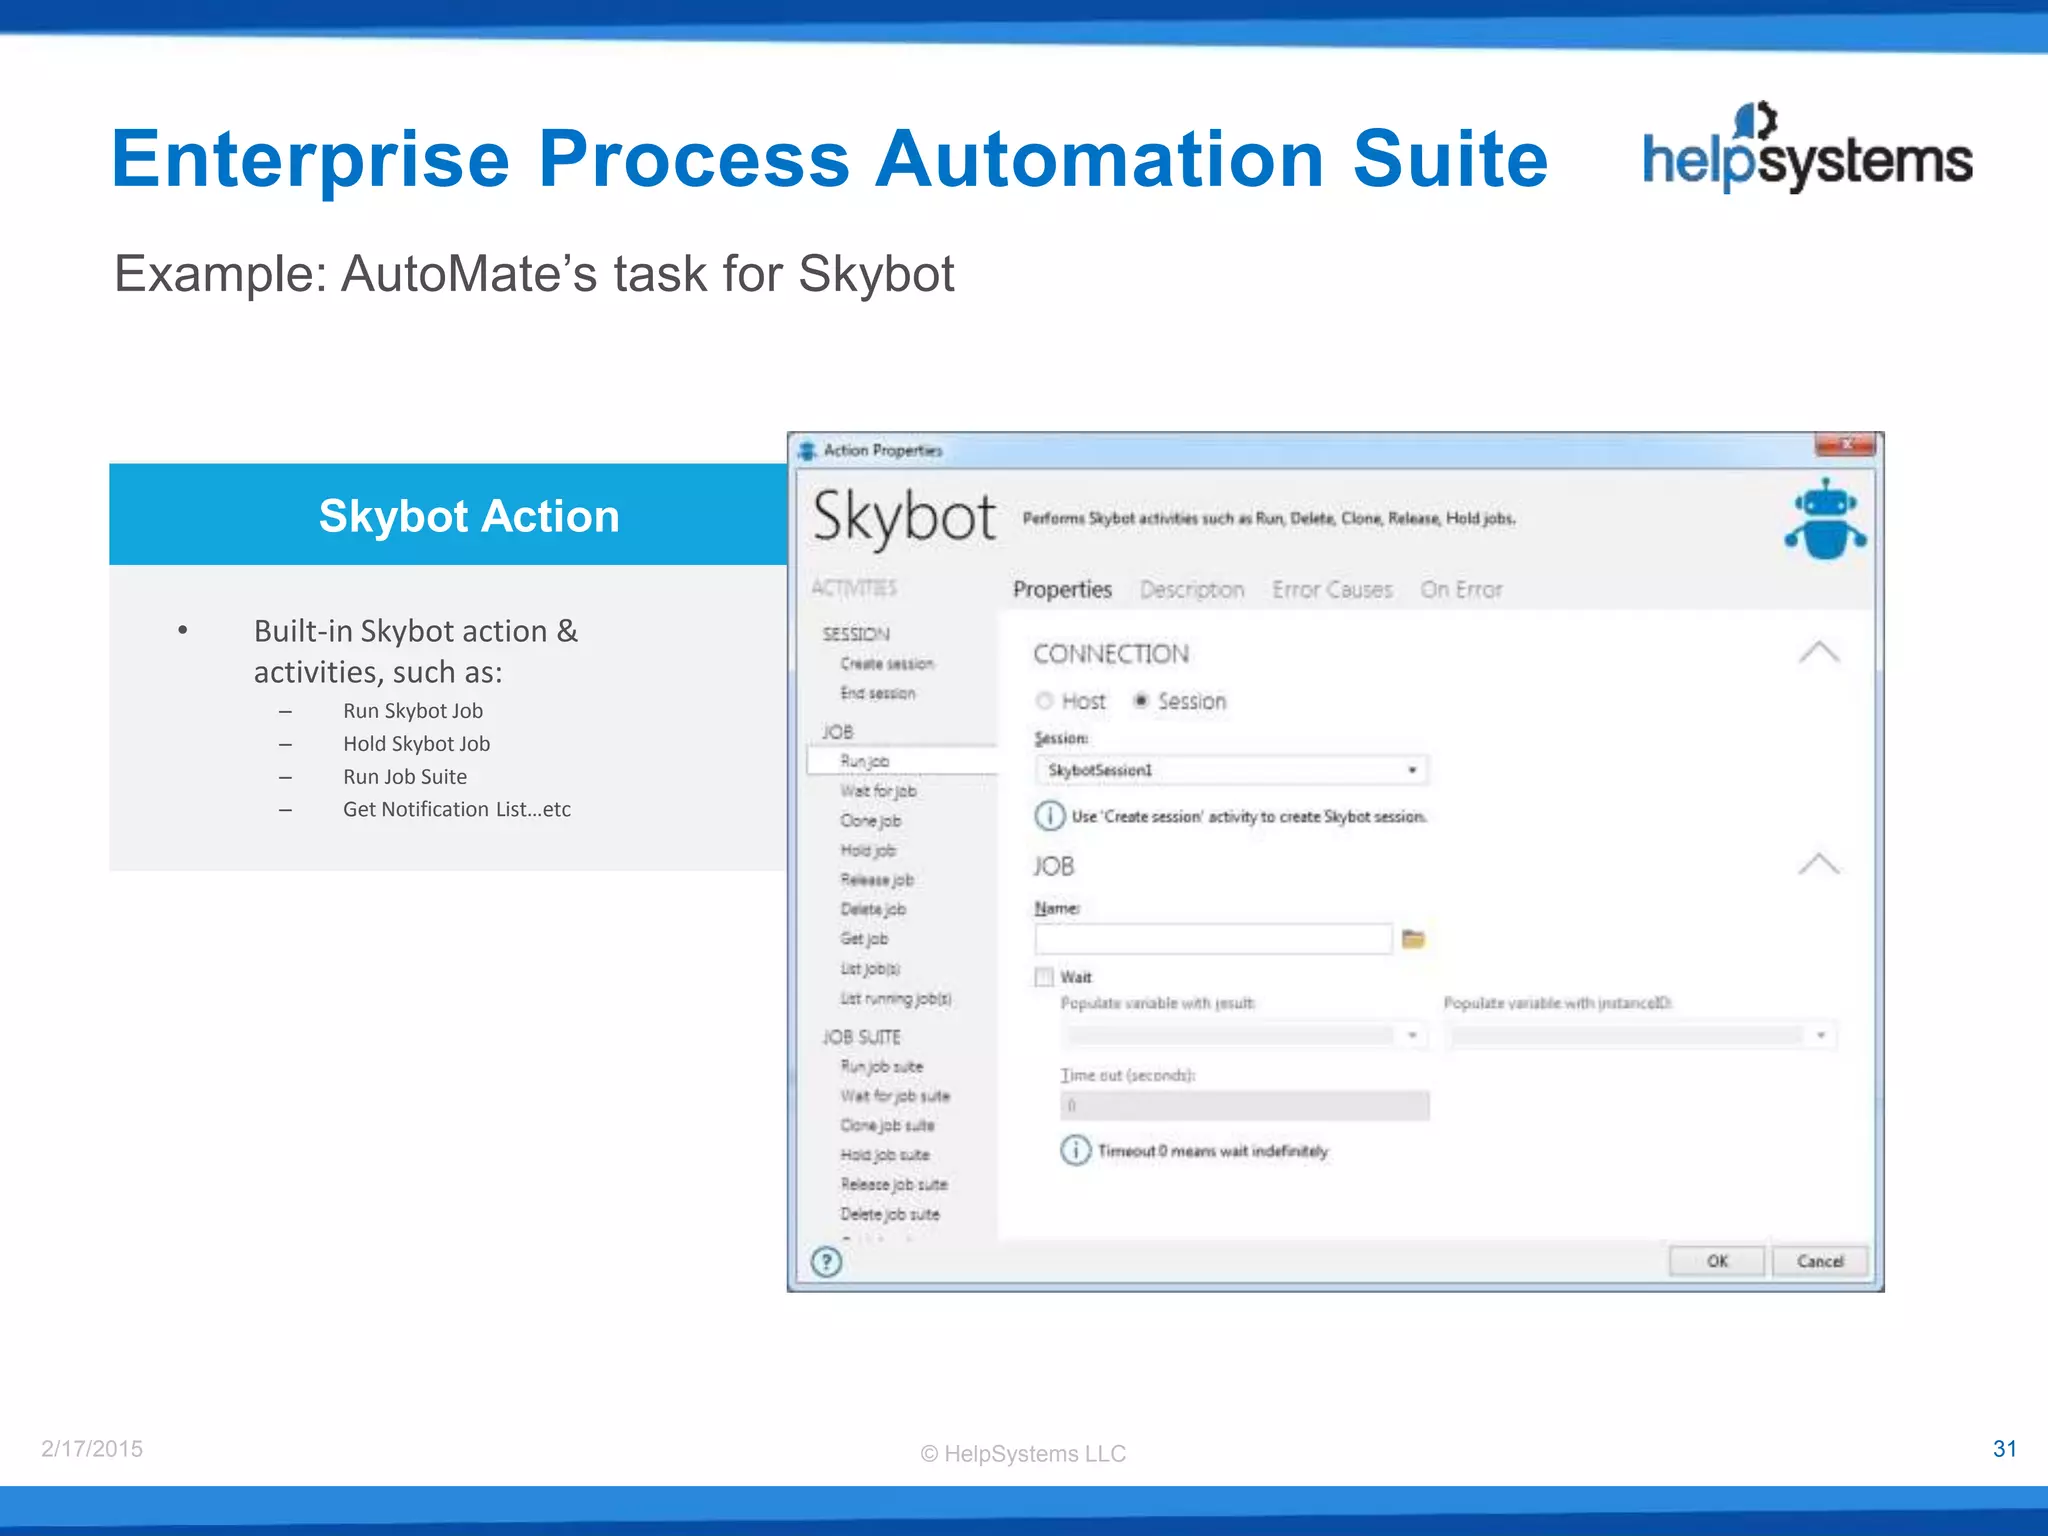Click the Get Notification List...etc bullet
The image size is (2048, 1536).
pos(457,809)
